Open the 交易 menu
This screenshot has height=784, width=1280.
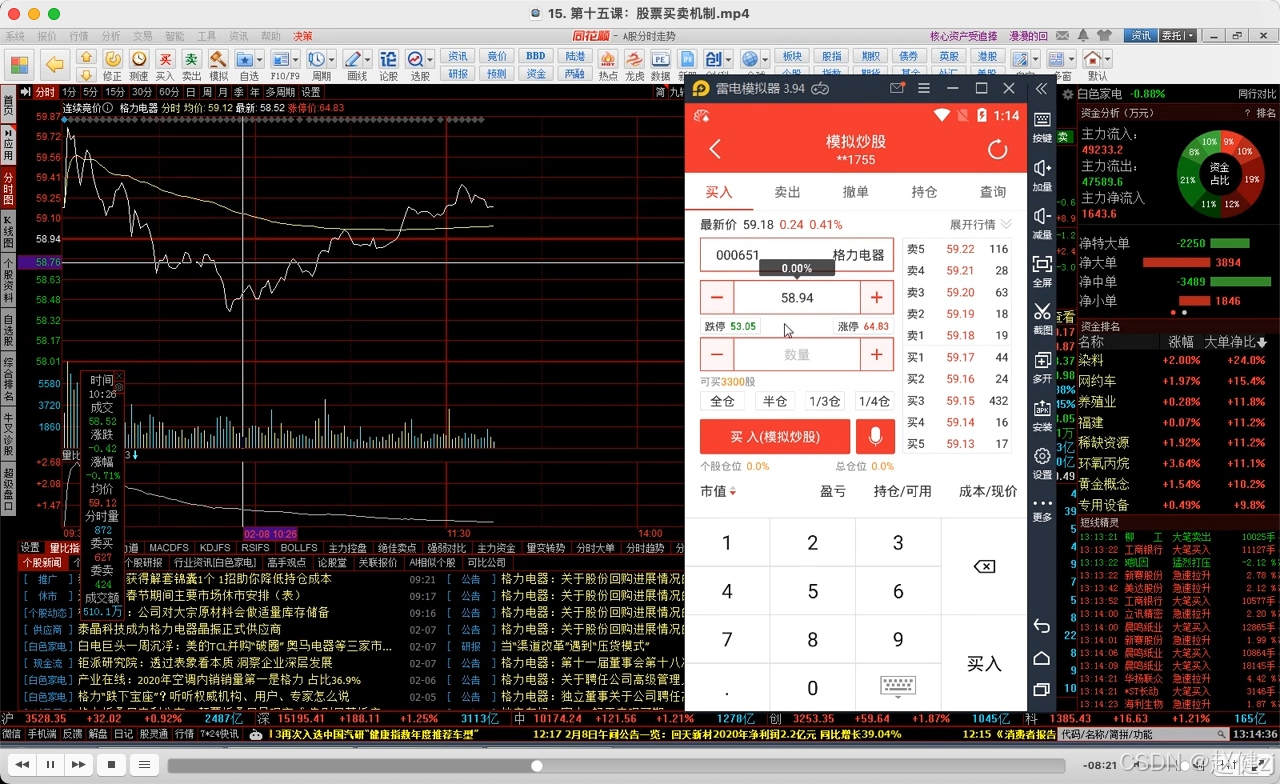click(142, 36)
